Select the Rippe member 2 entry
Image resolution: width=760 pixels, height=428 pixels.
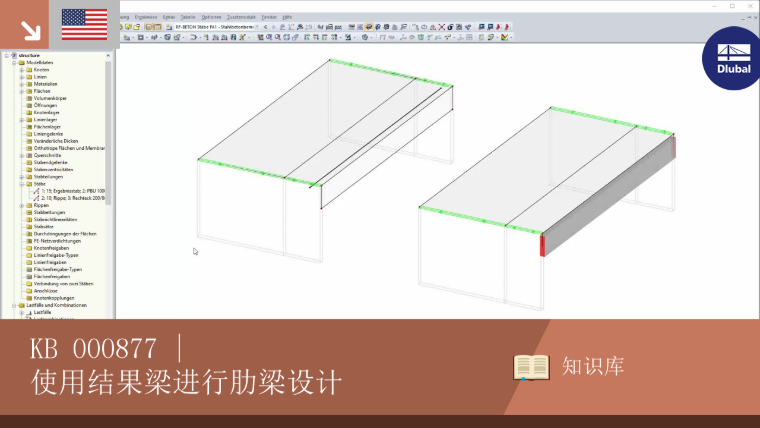coord(73,198)
